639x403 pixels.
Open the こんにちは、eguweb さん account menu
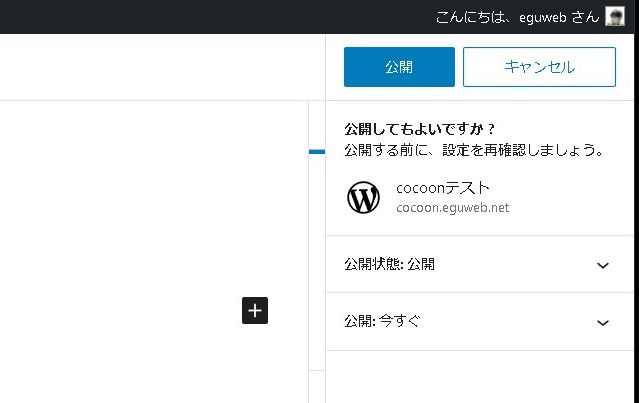click(x=518, y=17)
